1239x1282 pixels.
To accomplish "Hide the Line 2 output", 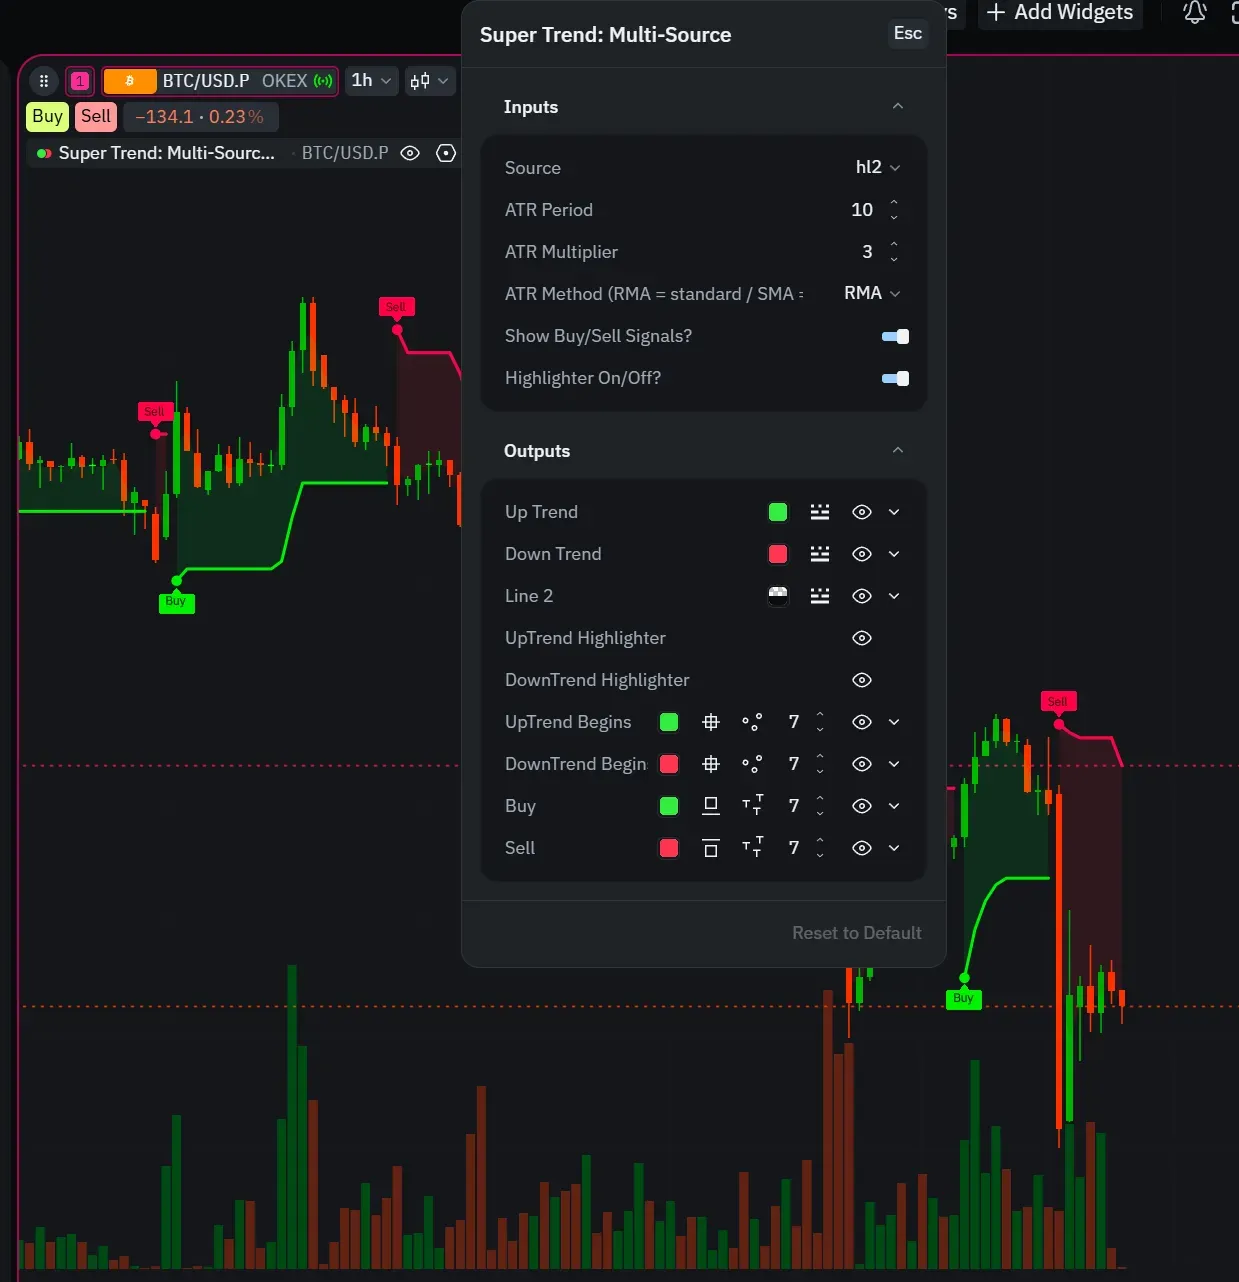I will (x=862, y=596).
